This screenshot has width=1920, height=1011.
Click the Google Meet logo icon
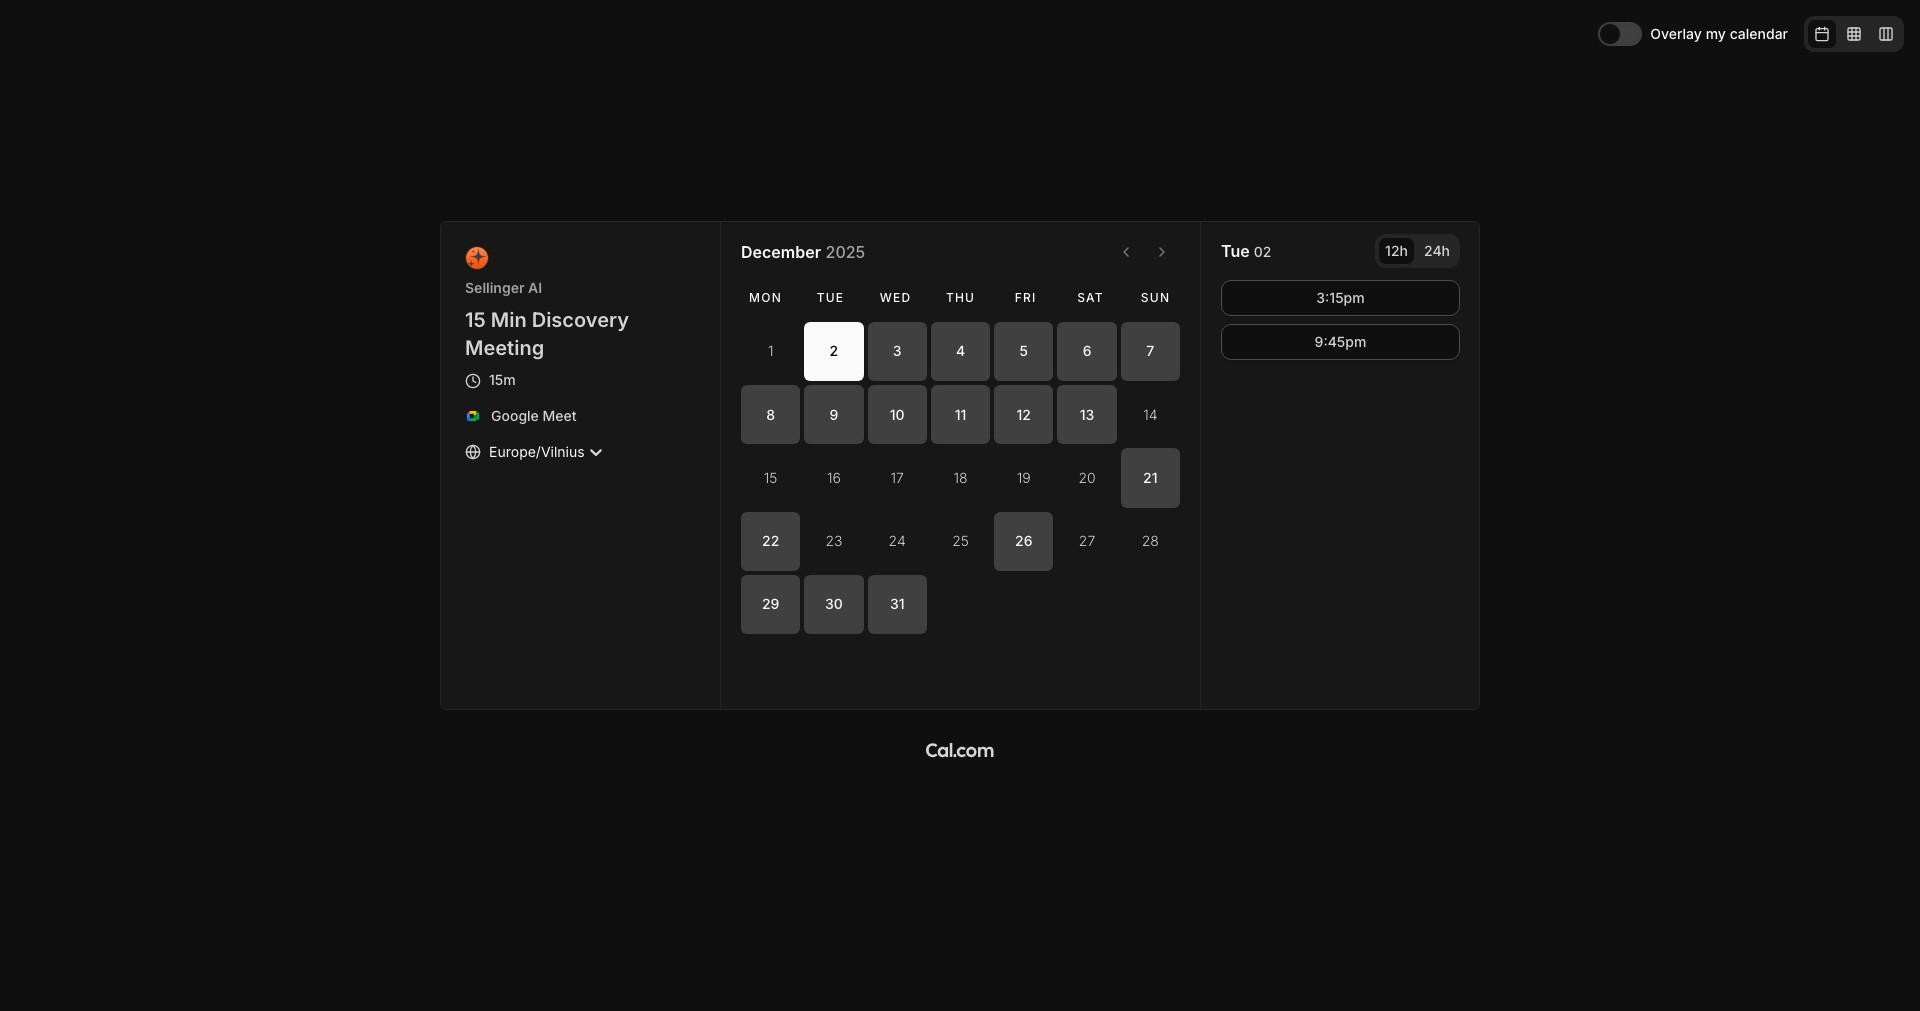(x=473, y=416)
